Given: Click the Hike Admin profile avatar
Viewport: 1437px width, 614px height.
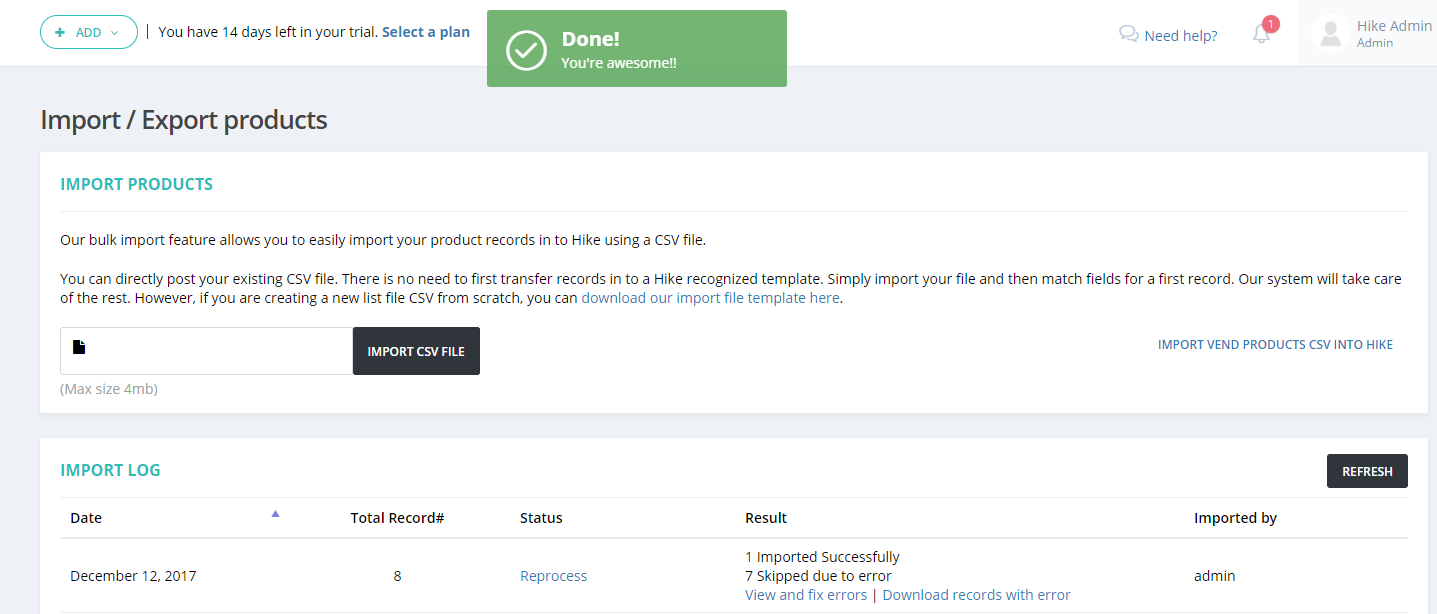Looking at the screenshot, I should [1330, 34].
